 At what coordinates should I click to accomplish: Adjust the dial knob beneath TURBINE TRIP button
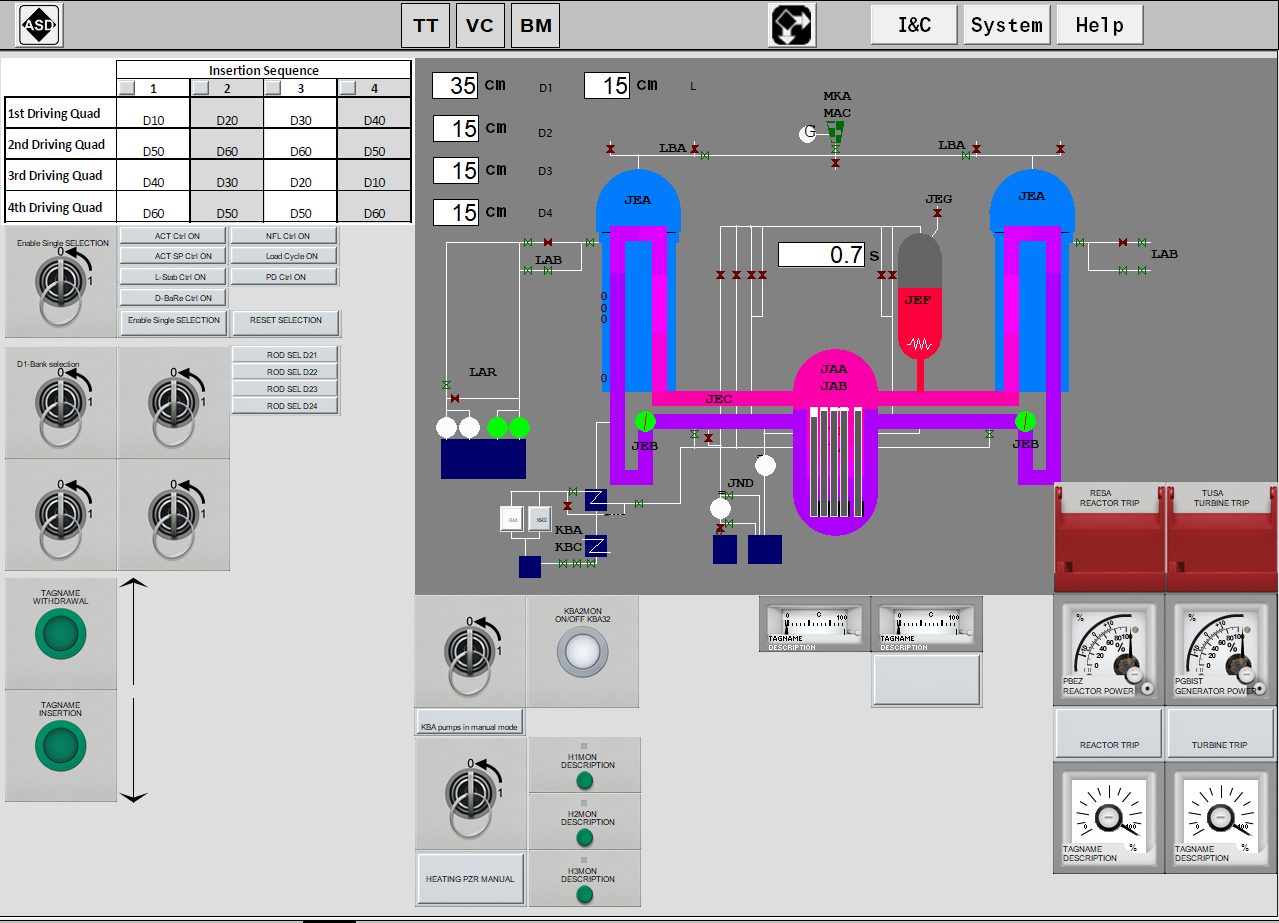coord(1221,818)
